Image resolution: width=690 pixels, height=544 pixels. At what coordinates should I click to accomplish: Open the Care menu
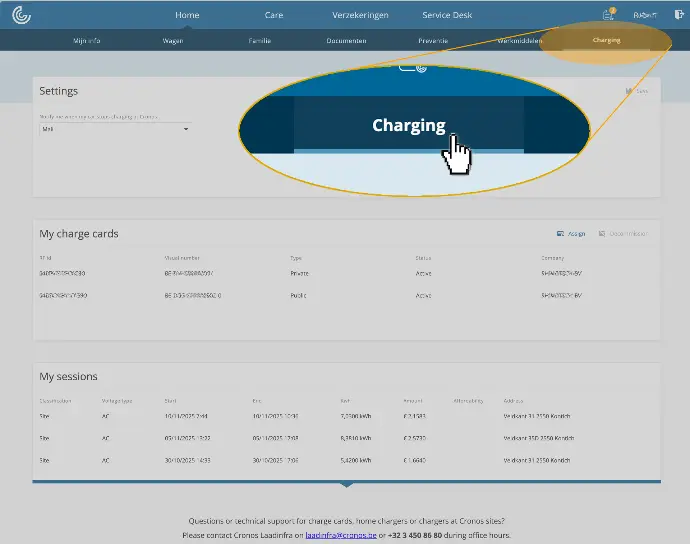tap(274, 15)
